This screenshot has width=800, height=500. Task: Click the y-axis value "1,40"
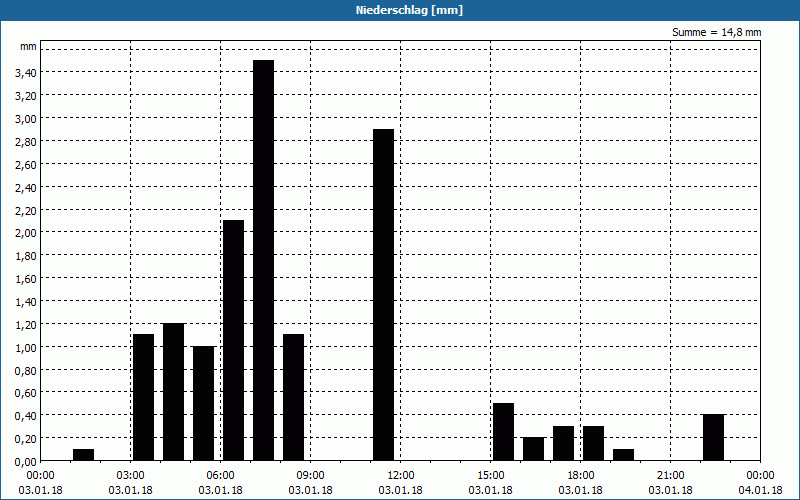tap(26, 302)
